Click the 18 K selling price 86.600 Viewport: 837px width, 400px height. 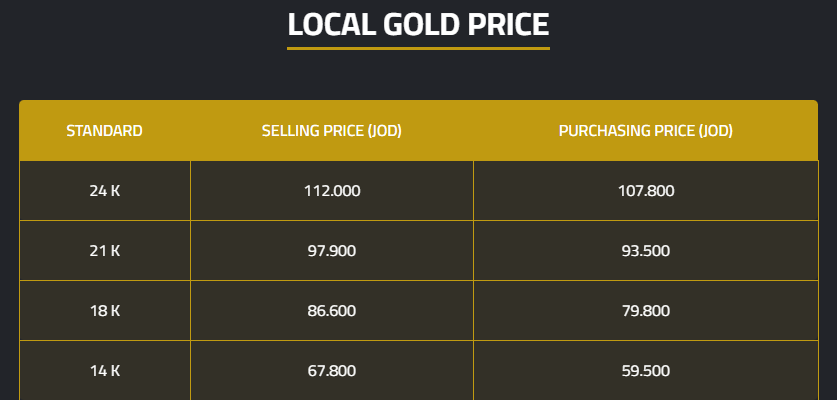point(331,311)
